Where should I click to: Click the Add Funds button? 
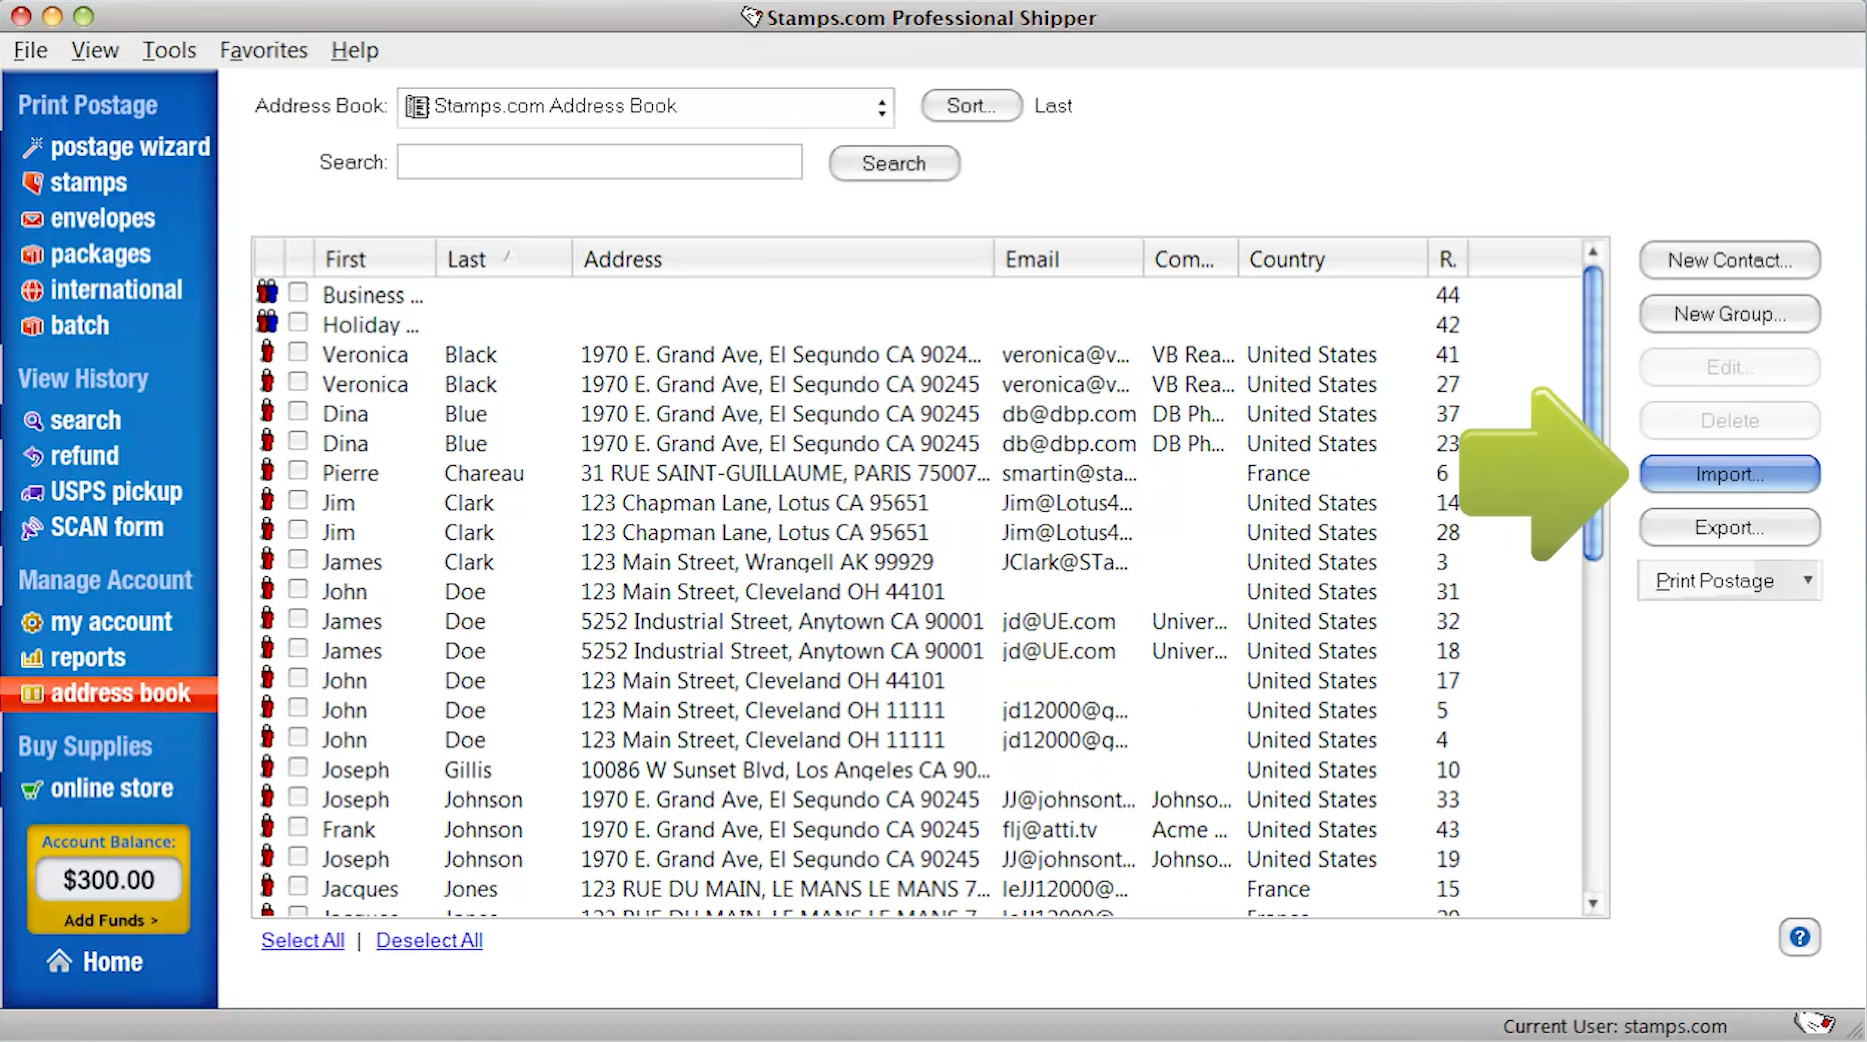(x=110, y=920)
